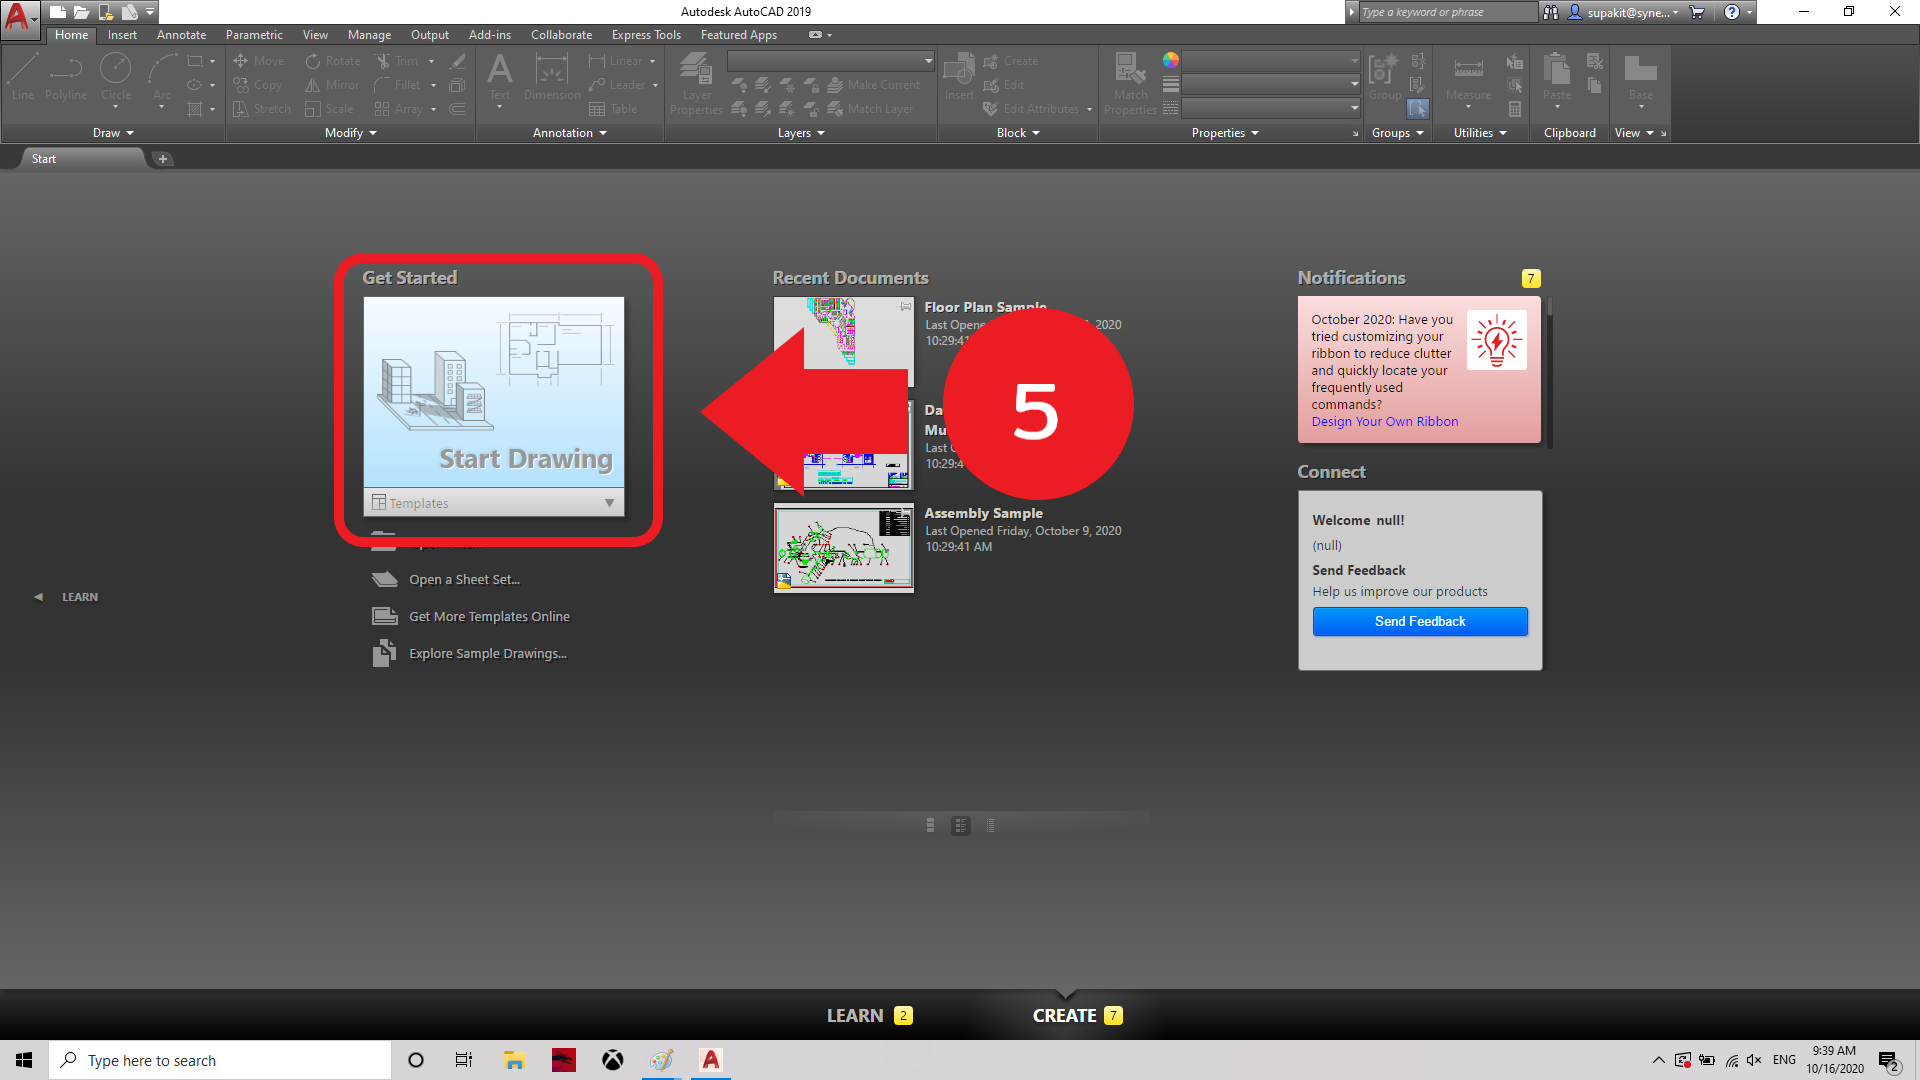Click Explore Sample Drawings icon
This screenshot has height=1080, width=1920.
384,654
